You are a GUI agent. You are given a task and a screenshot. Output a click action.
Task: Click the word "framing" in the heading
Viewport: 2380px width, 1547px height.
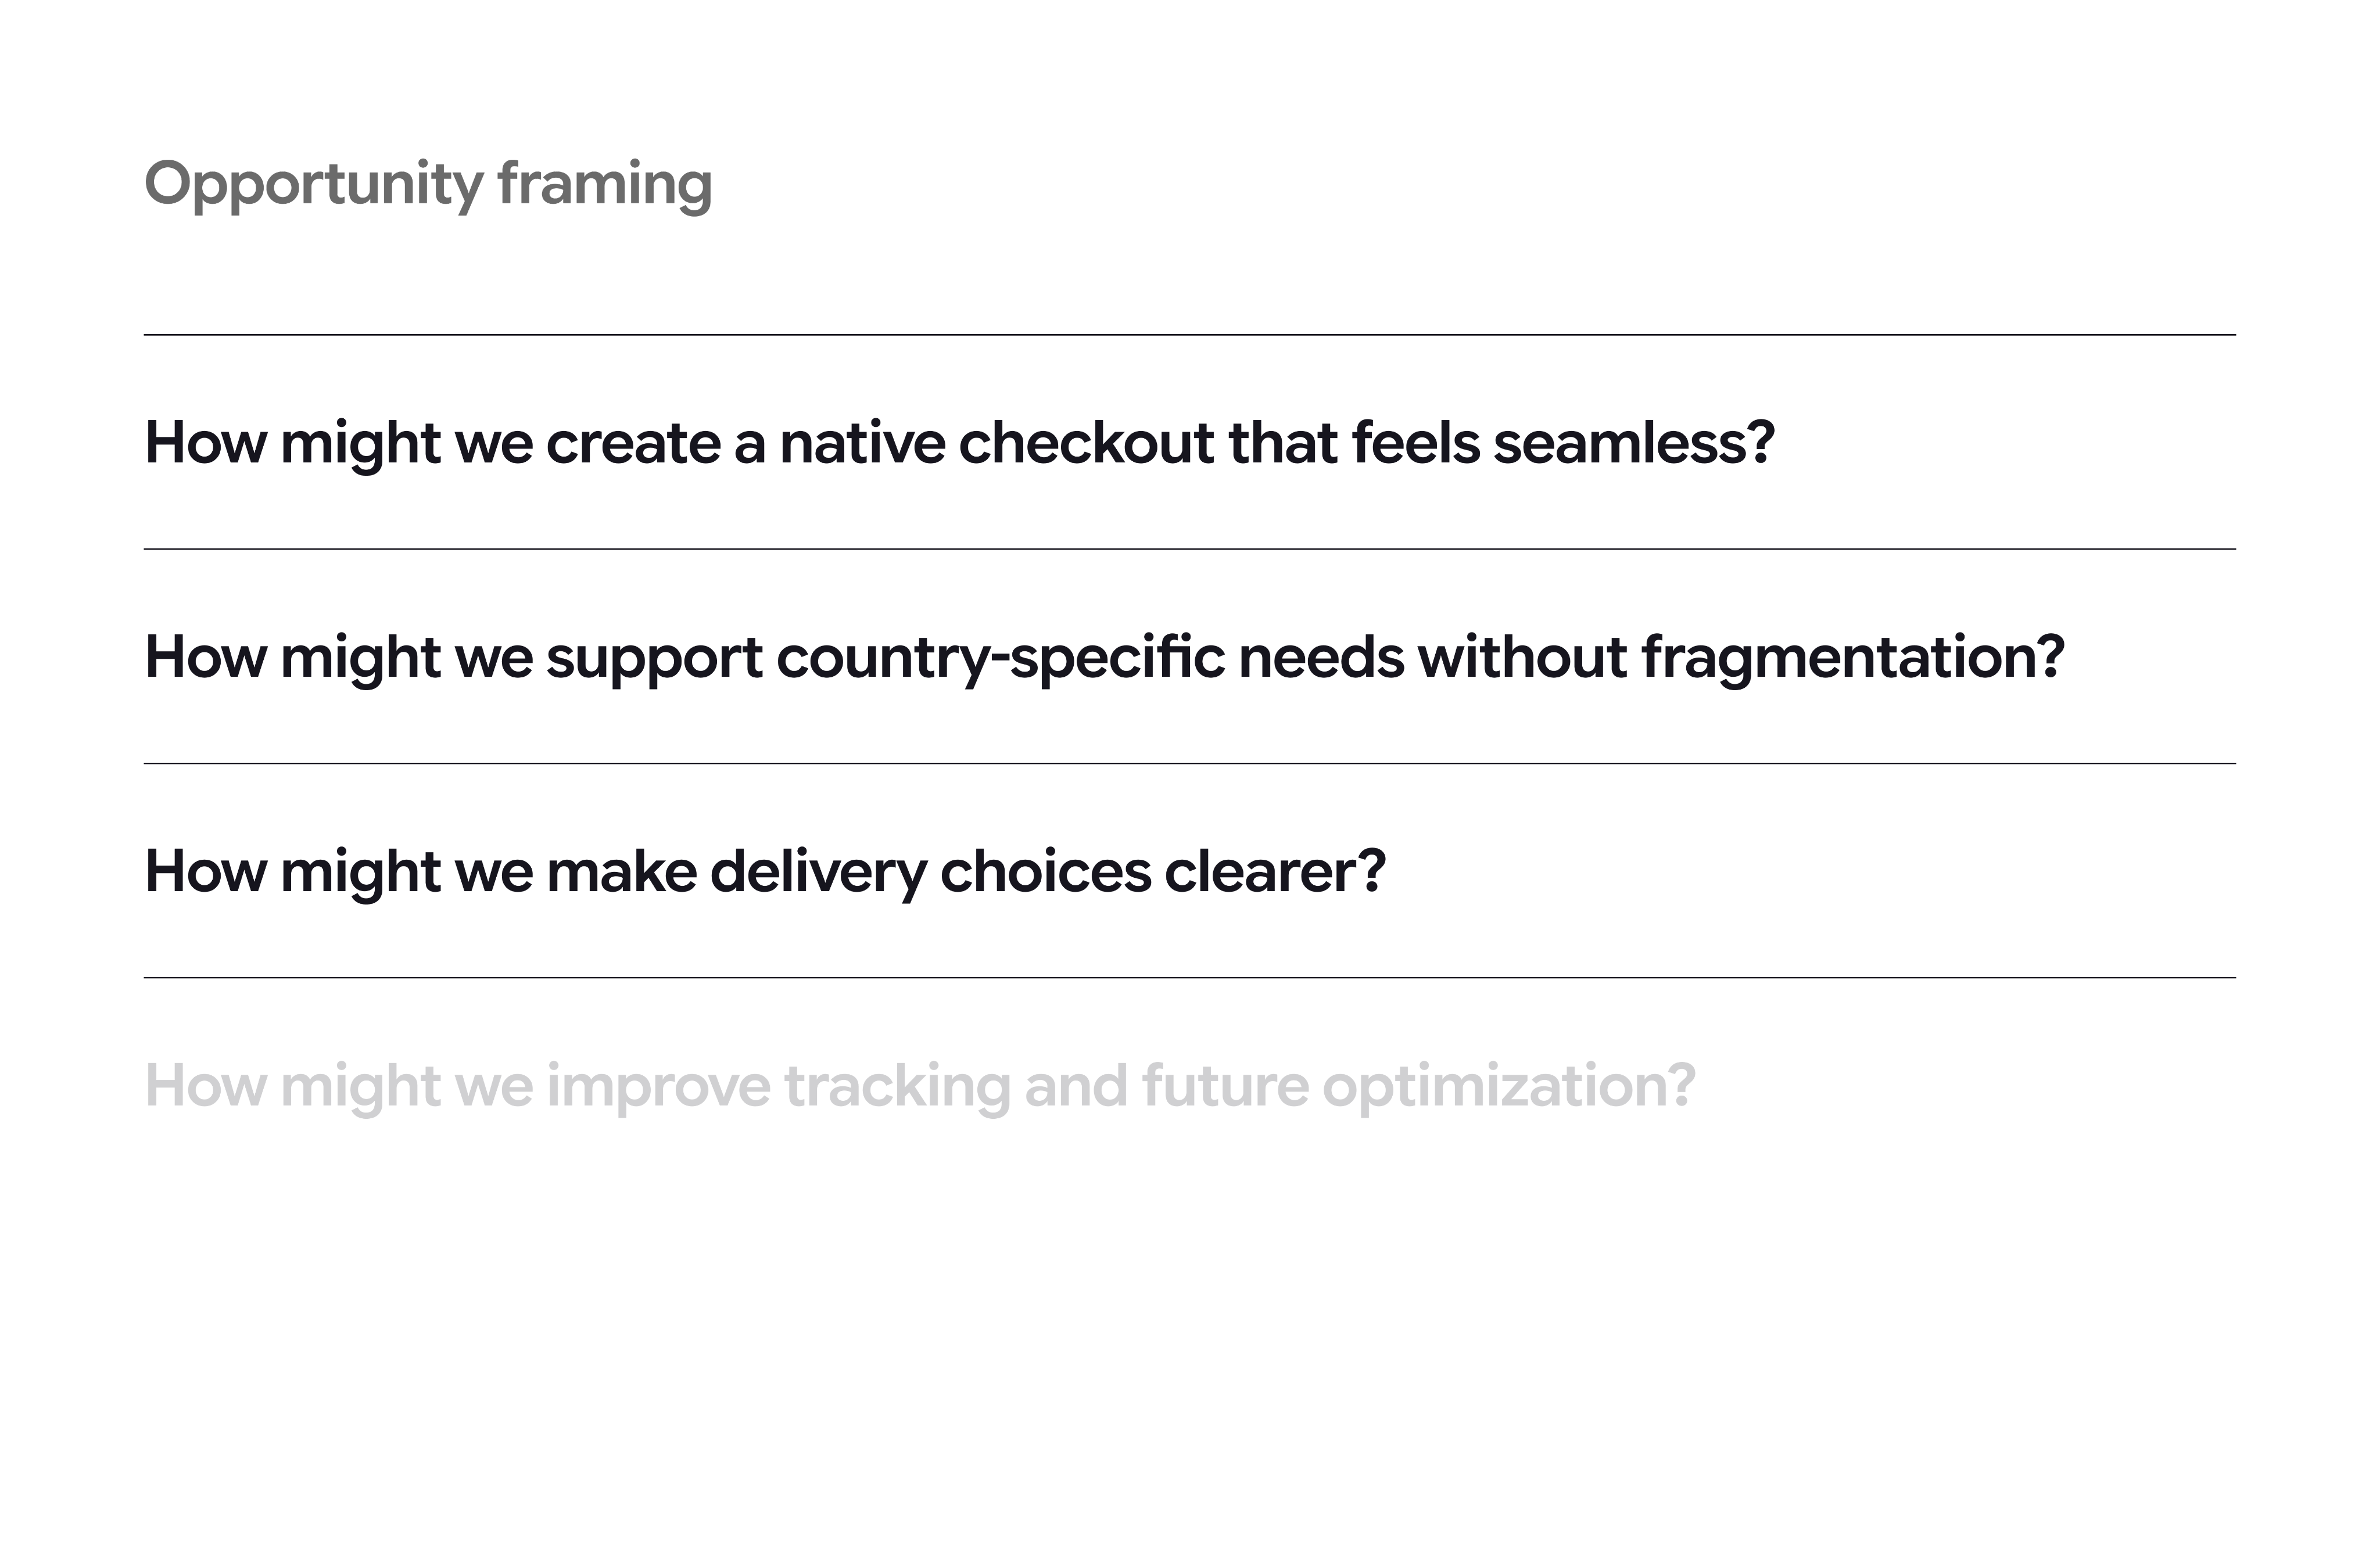[605, 186]
